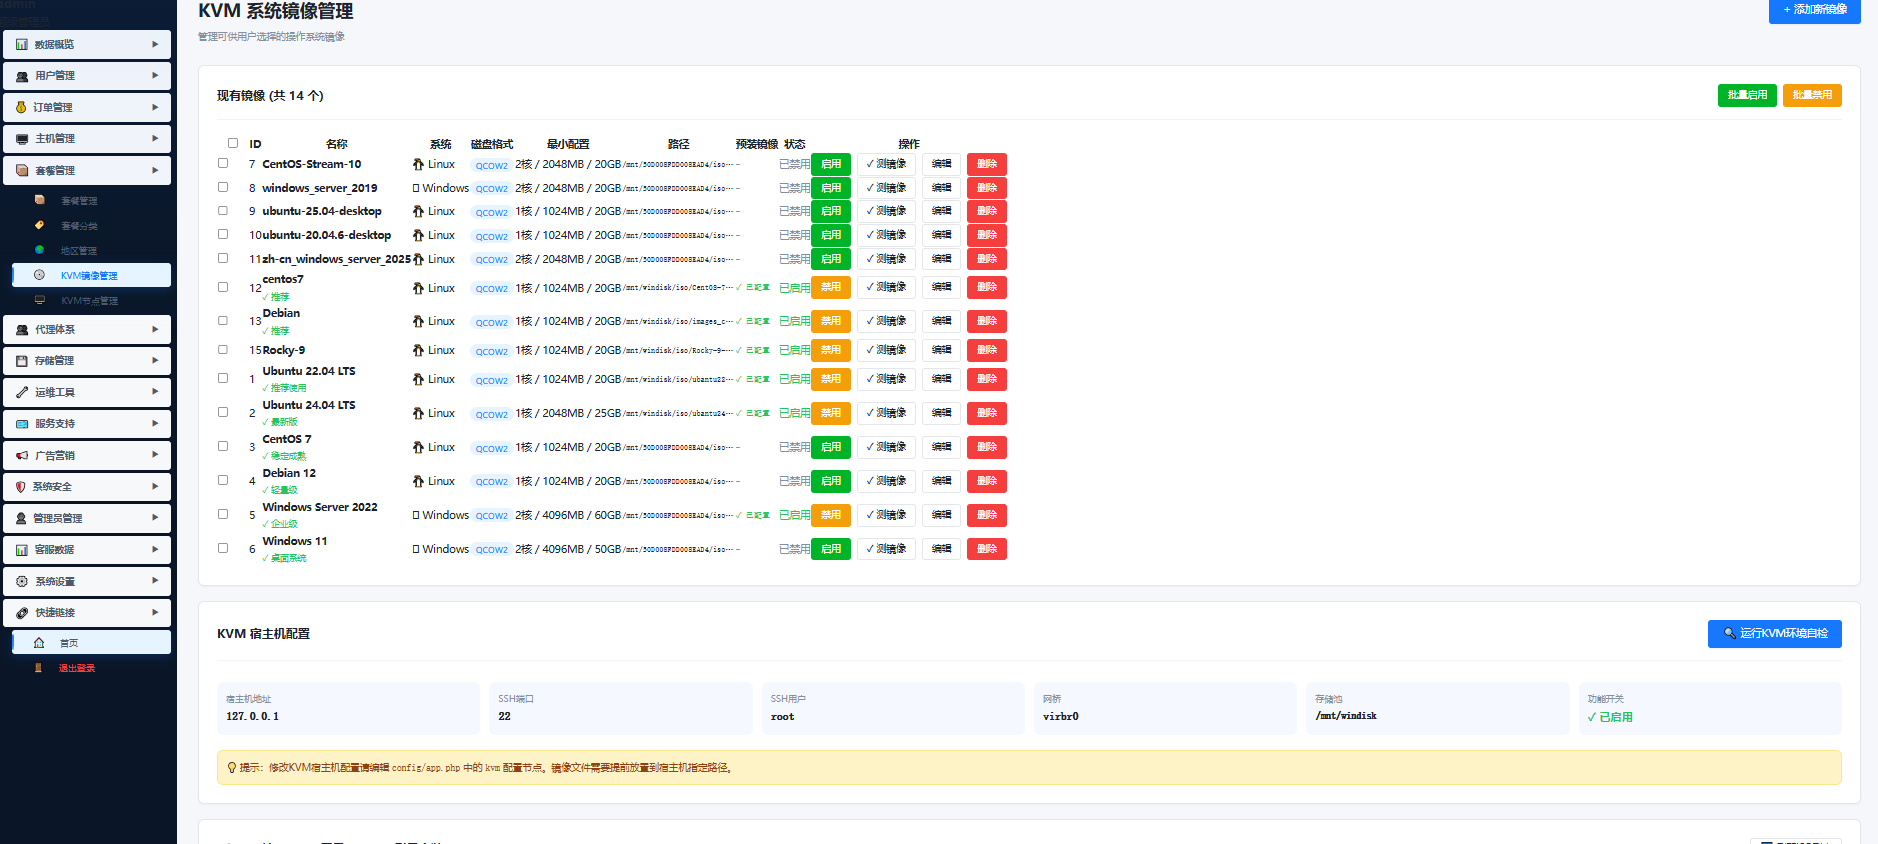Check the box for CentOS-Stream-10 row
1878x844 pixels.
click(x=223, y=163)
